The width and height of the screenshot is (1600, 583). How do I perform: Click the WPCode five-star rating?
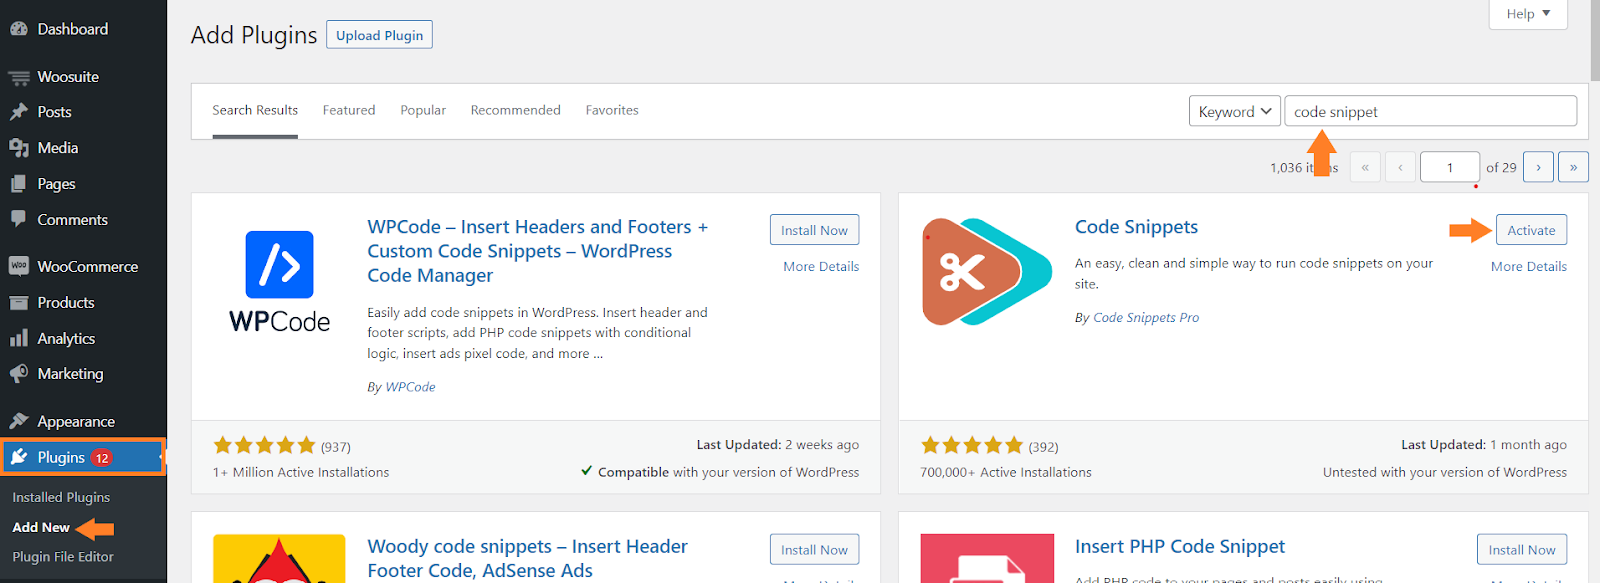pos(265,445)
